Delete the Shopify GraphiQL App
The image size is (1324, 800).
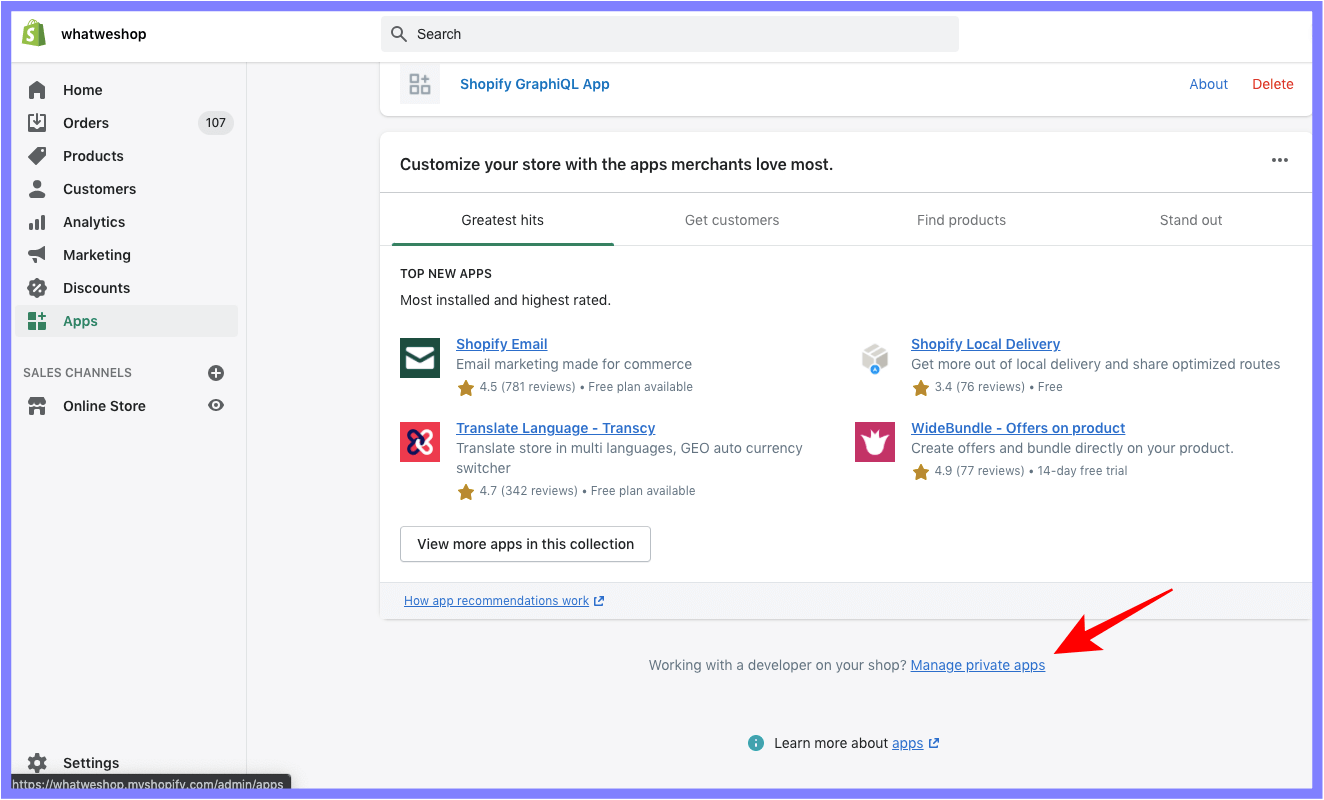1273,84
